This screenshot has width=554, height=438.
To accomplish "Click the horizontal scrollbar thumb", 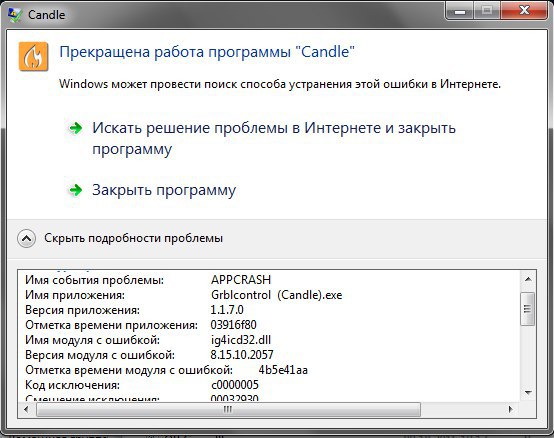I will pos(228,409).
